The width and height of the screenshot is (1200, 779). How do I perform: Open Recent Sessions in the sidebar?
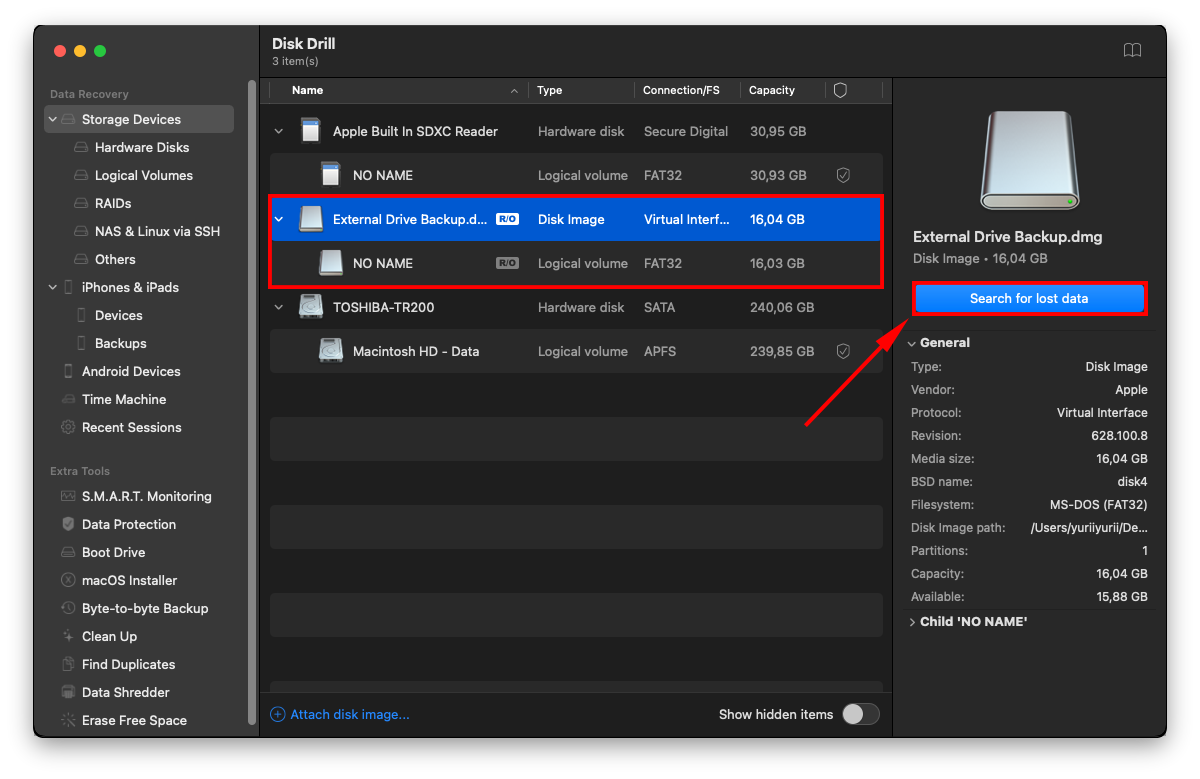pos(129,427)
